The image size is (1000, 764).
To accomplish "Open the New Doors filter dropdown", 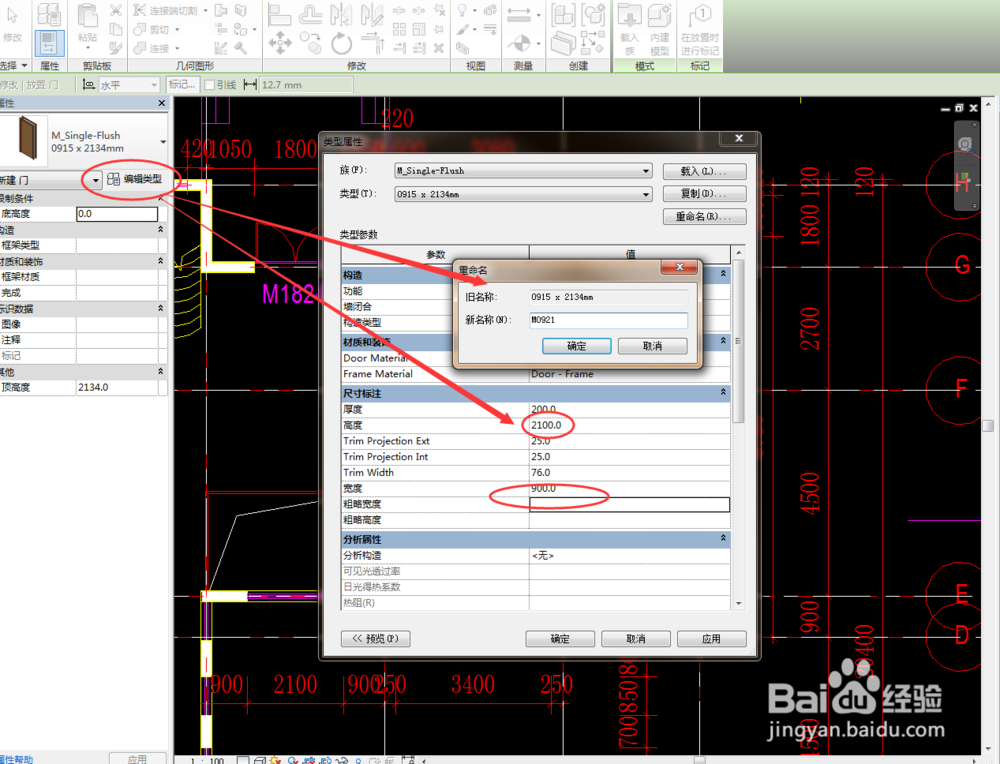I will [x=96, y=180].
